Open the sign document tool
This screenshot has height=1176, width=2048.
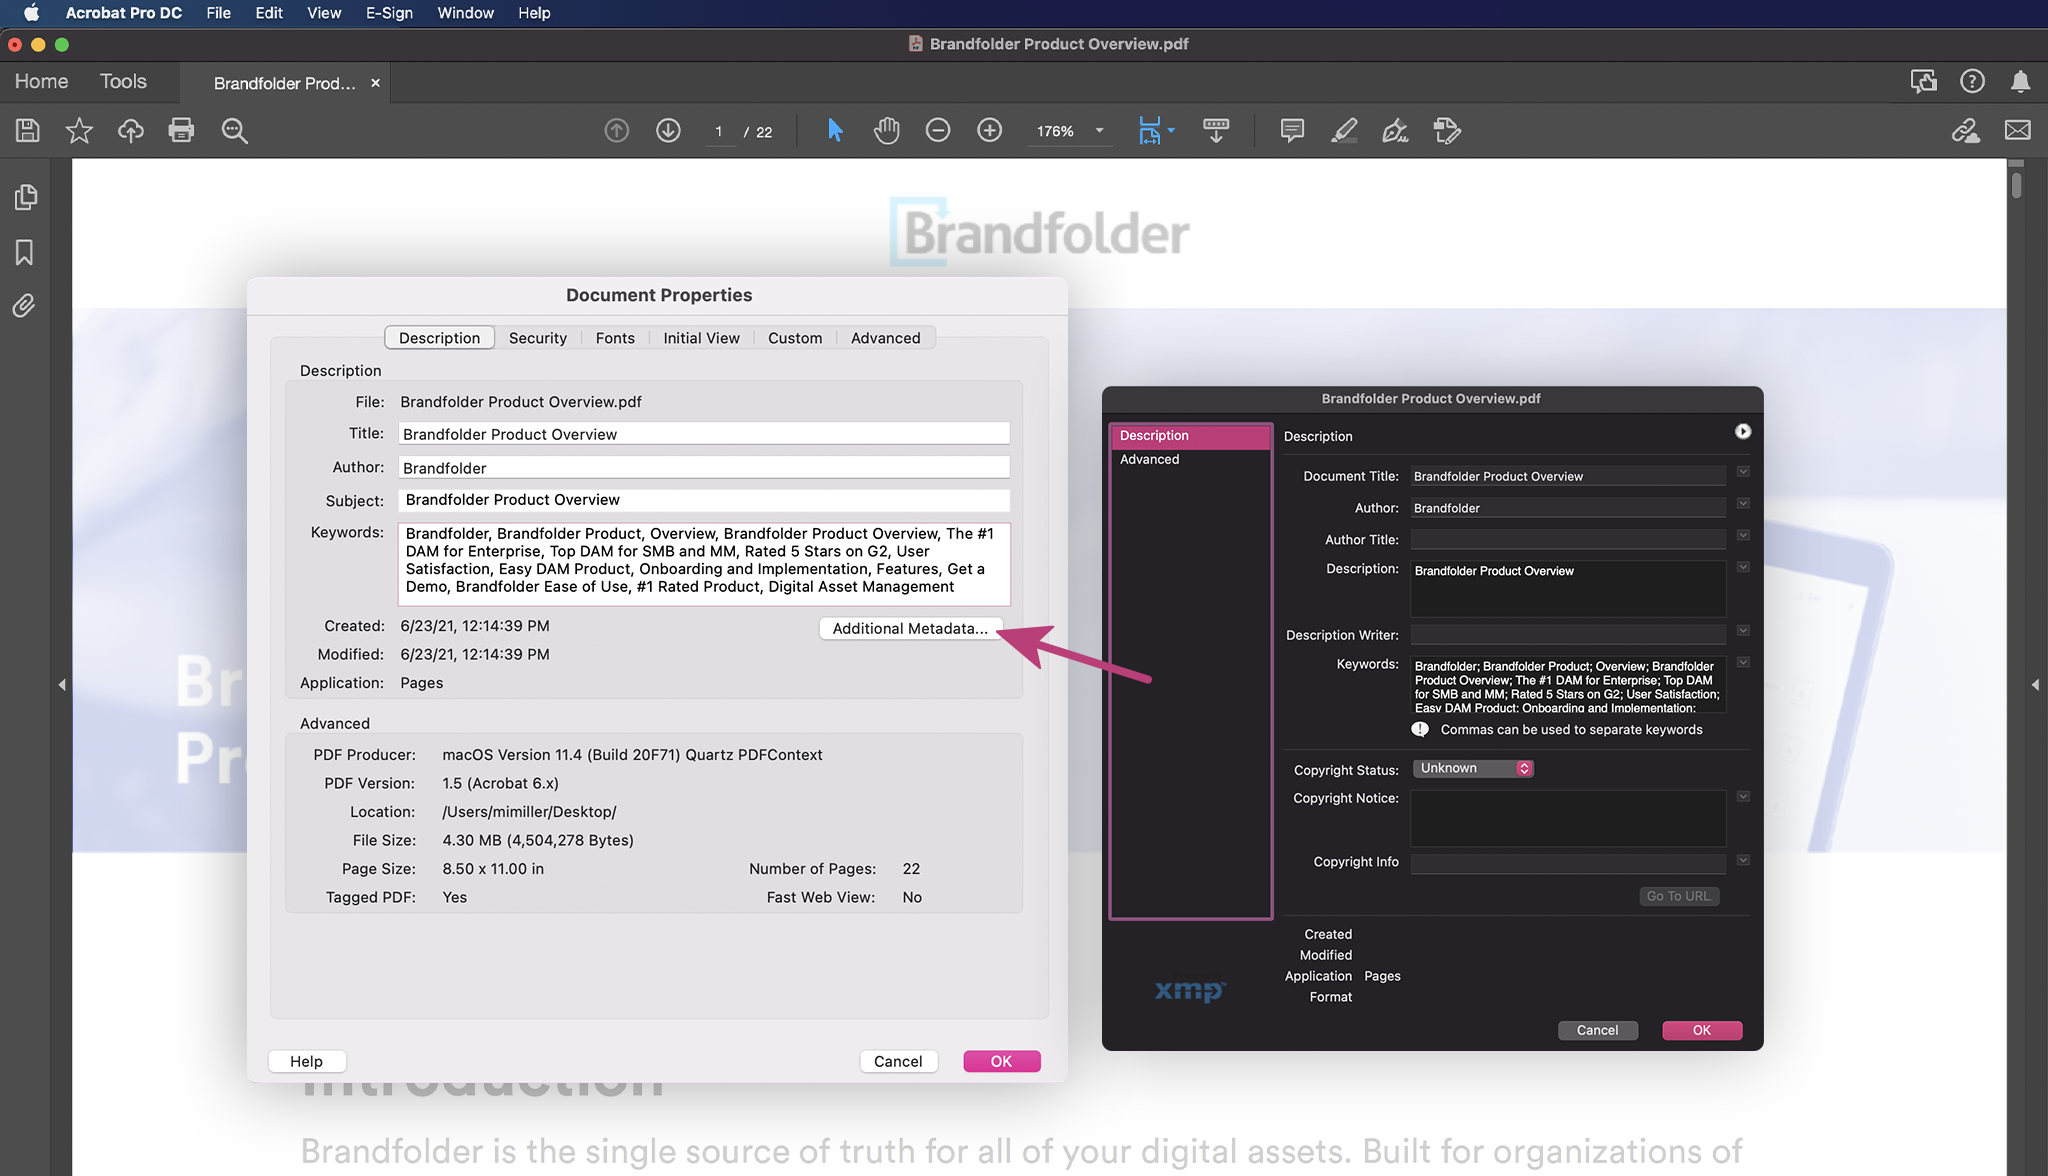tap(1395, 130)
